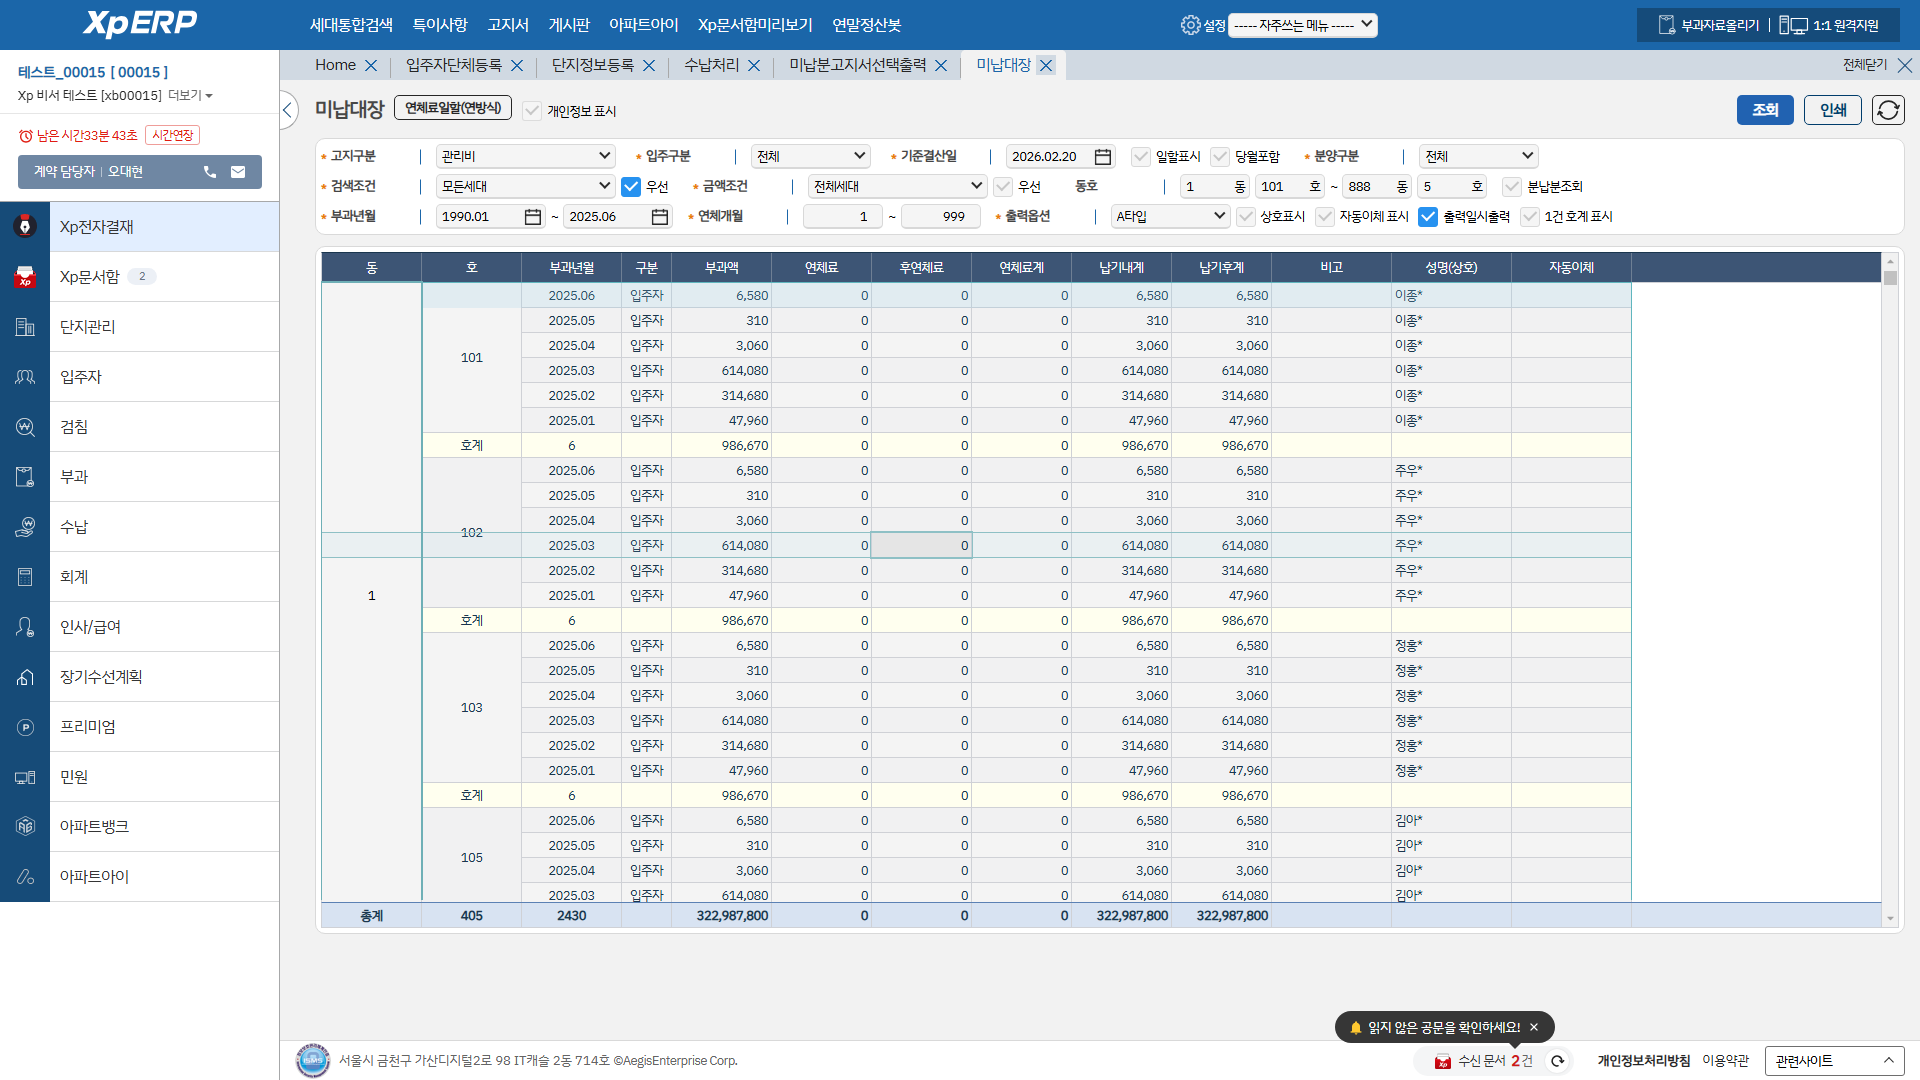Open the 출력옵션 A타입 dropdown
1920x1080 pixels.
[1170, 217]
